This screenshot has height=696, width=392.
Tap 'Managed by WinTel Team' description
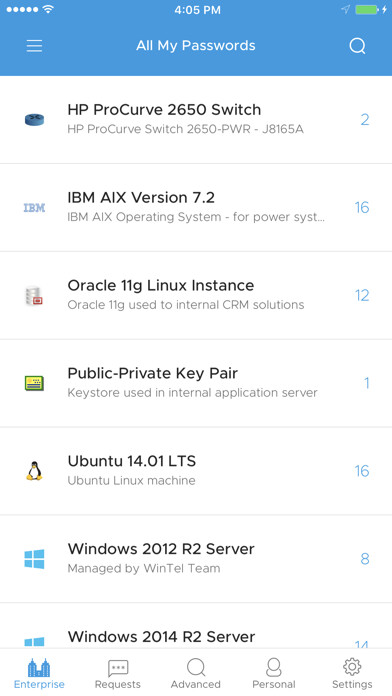pos(144,569)
